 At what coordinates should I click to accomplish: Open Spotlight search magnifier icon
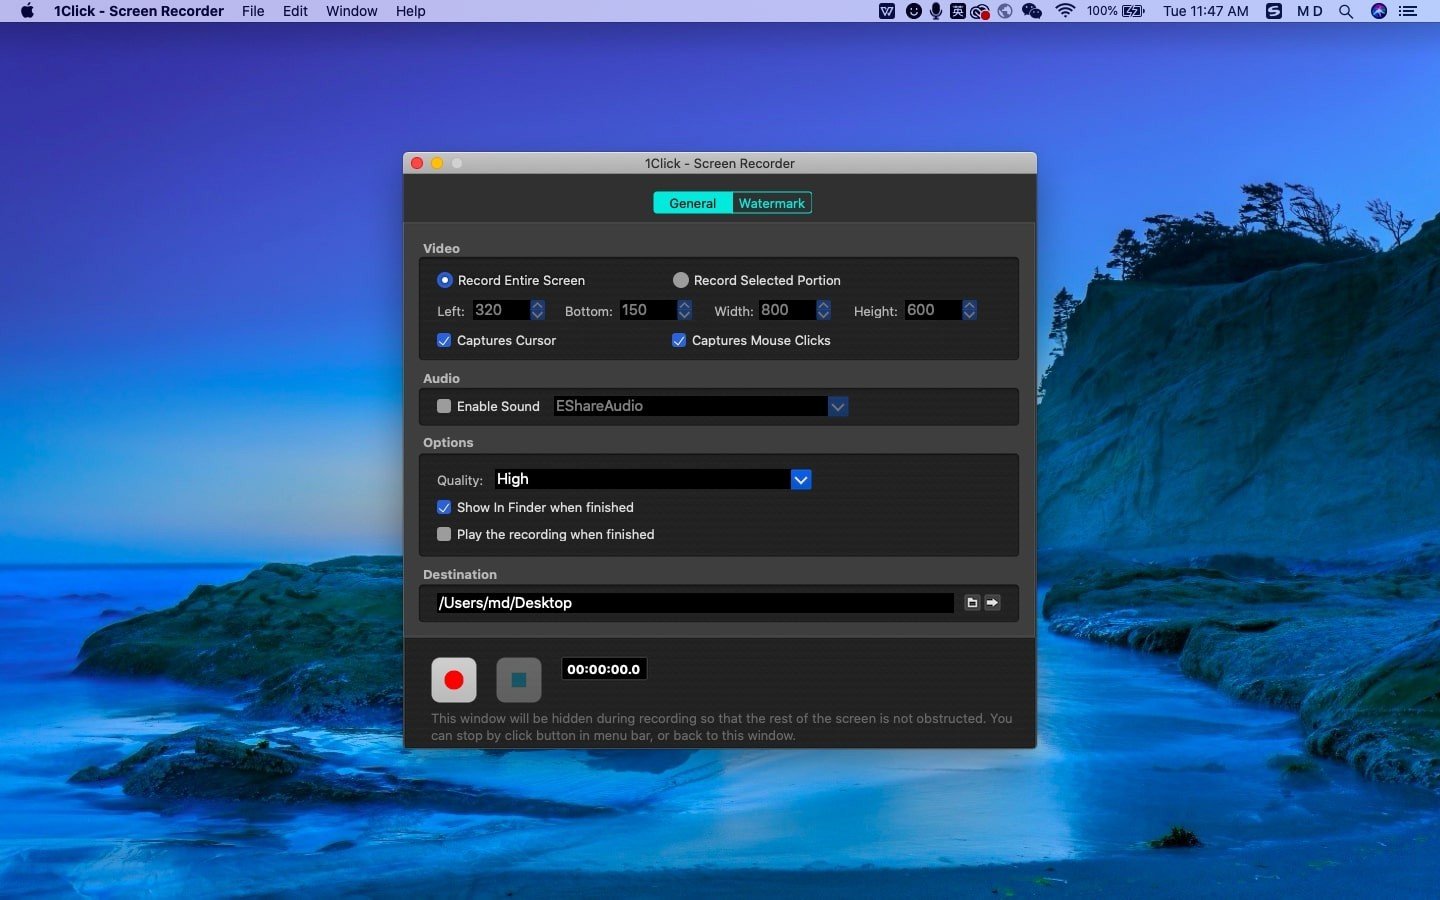(x=1346, y=11)
